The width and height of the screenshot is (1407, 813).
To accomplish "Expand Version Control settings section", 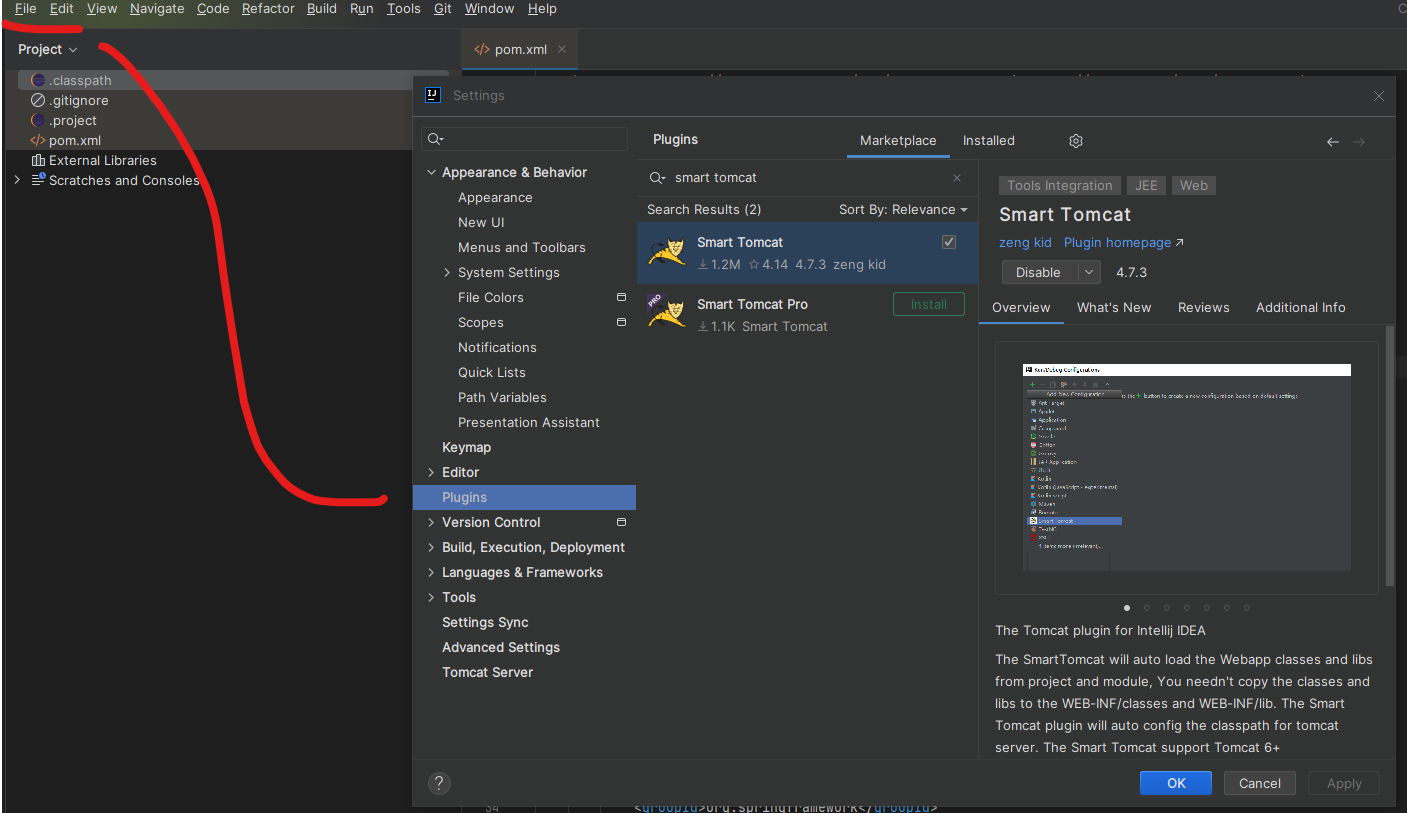I will [x=432, y=522].
